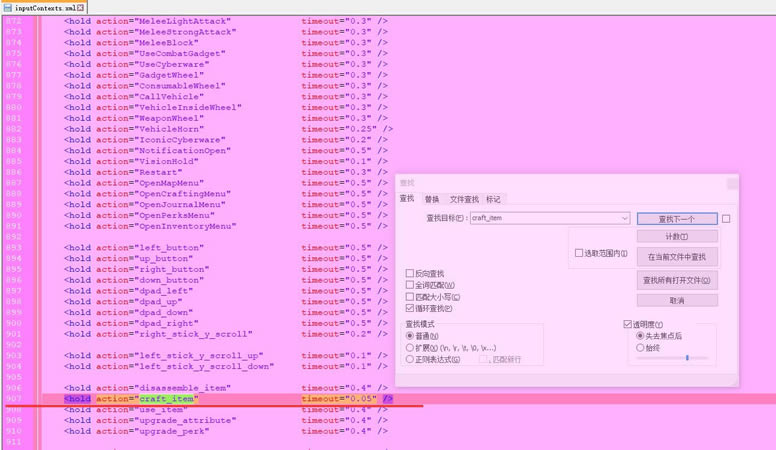The height and width of the screenshot is (450, 776).
Task: Click line number 892 in margin
Action: point(14,237)
